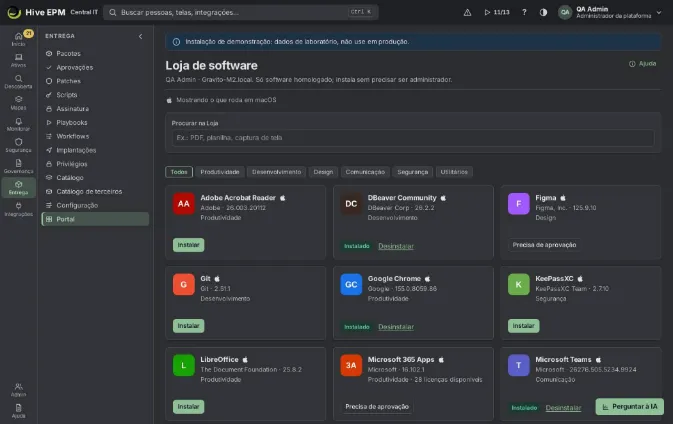Click the Ajuda link beside page title

point(643,64)
